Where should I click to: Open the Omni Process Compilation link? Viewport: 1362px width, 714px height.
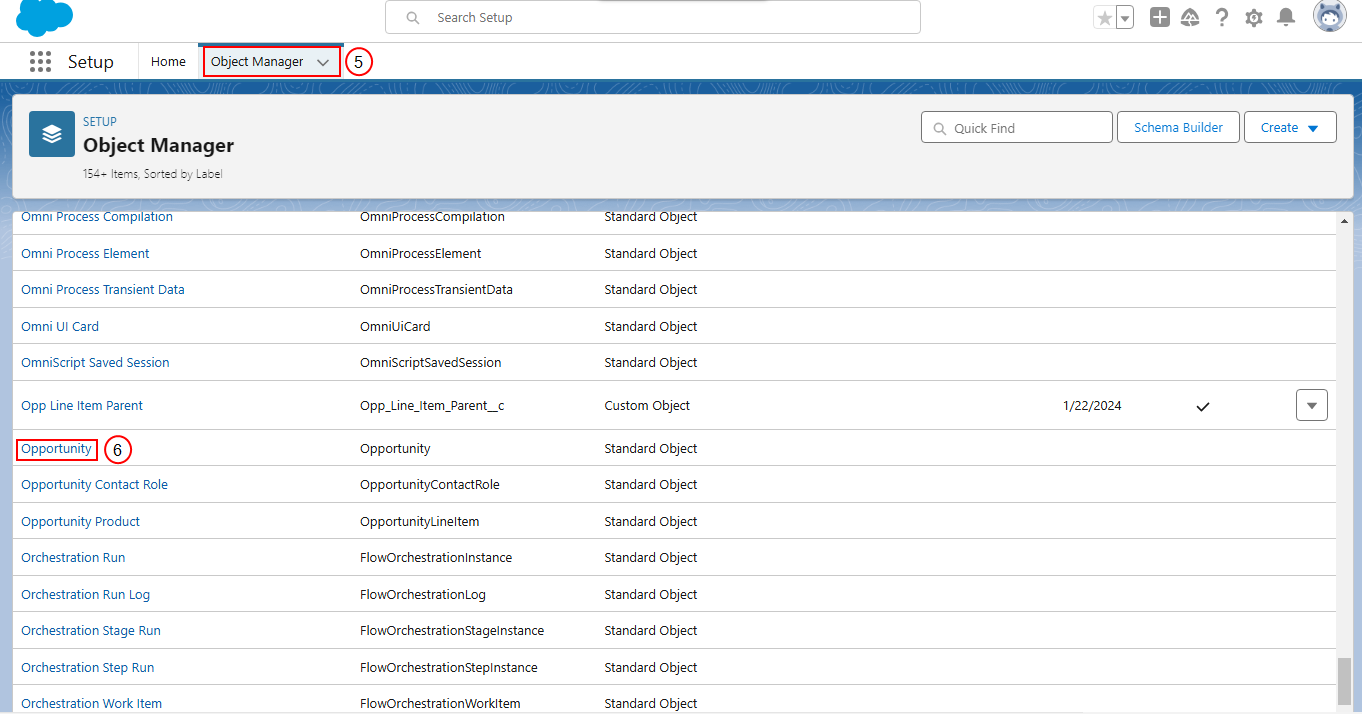click(x=97, y=217)
